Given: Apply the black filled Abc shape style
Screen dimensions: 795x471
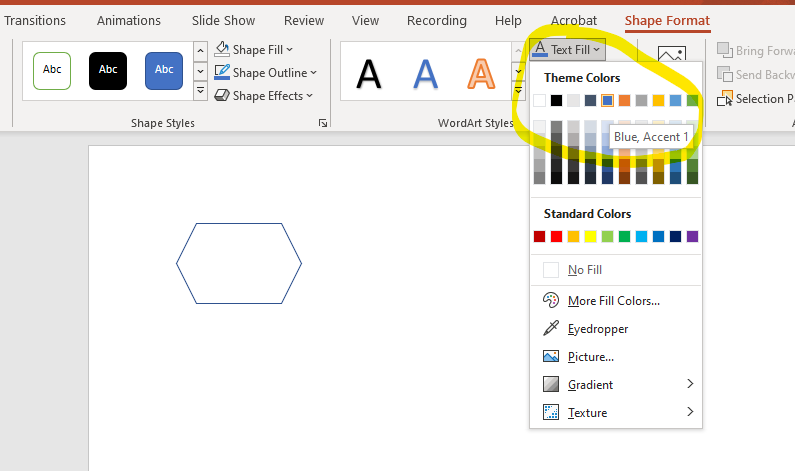Looking at the screenshot, I should 108,69.
